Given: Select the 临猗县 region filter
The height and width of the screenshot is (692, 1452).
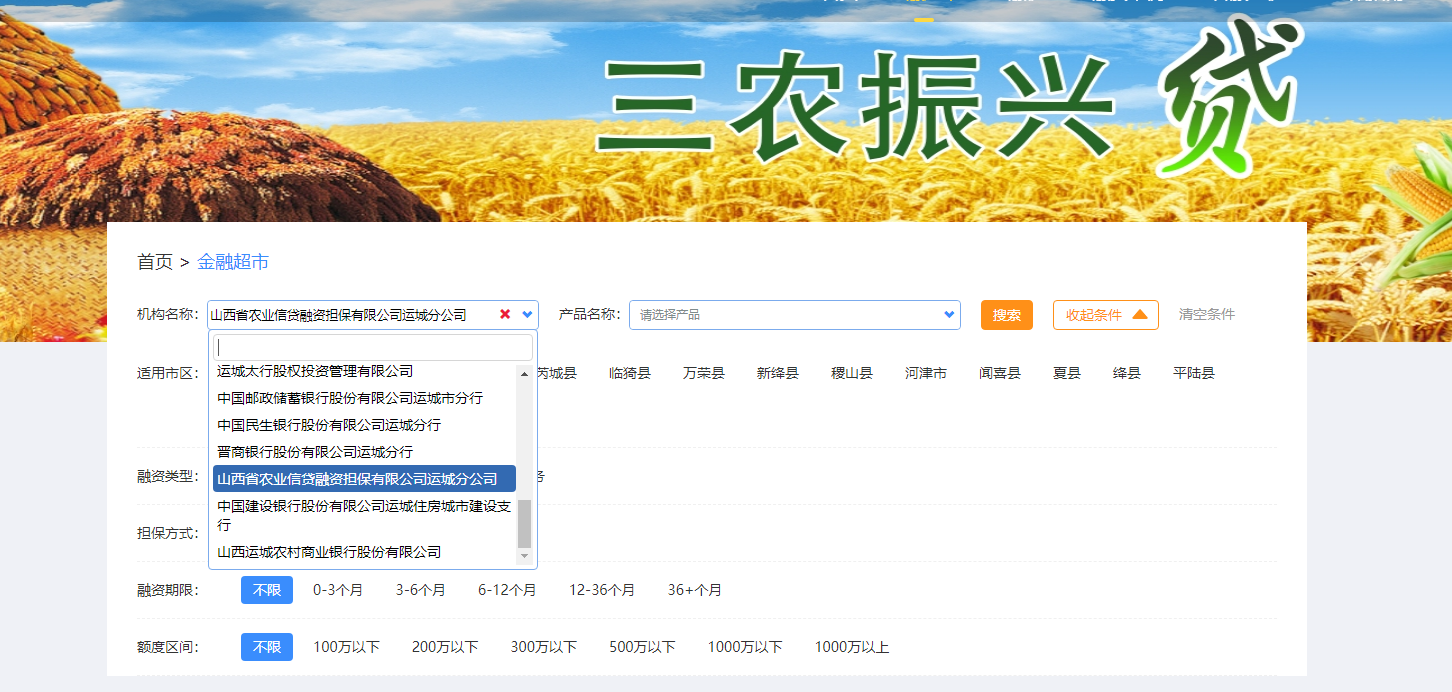Looking at the screenshot, I should pos(629,372).
